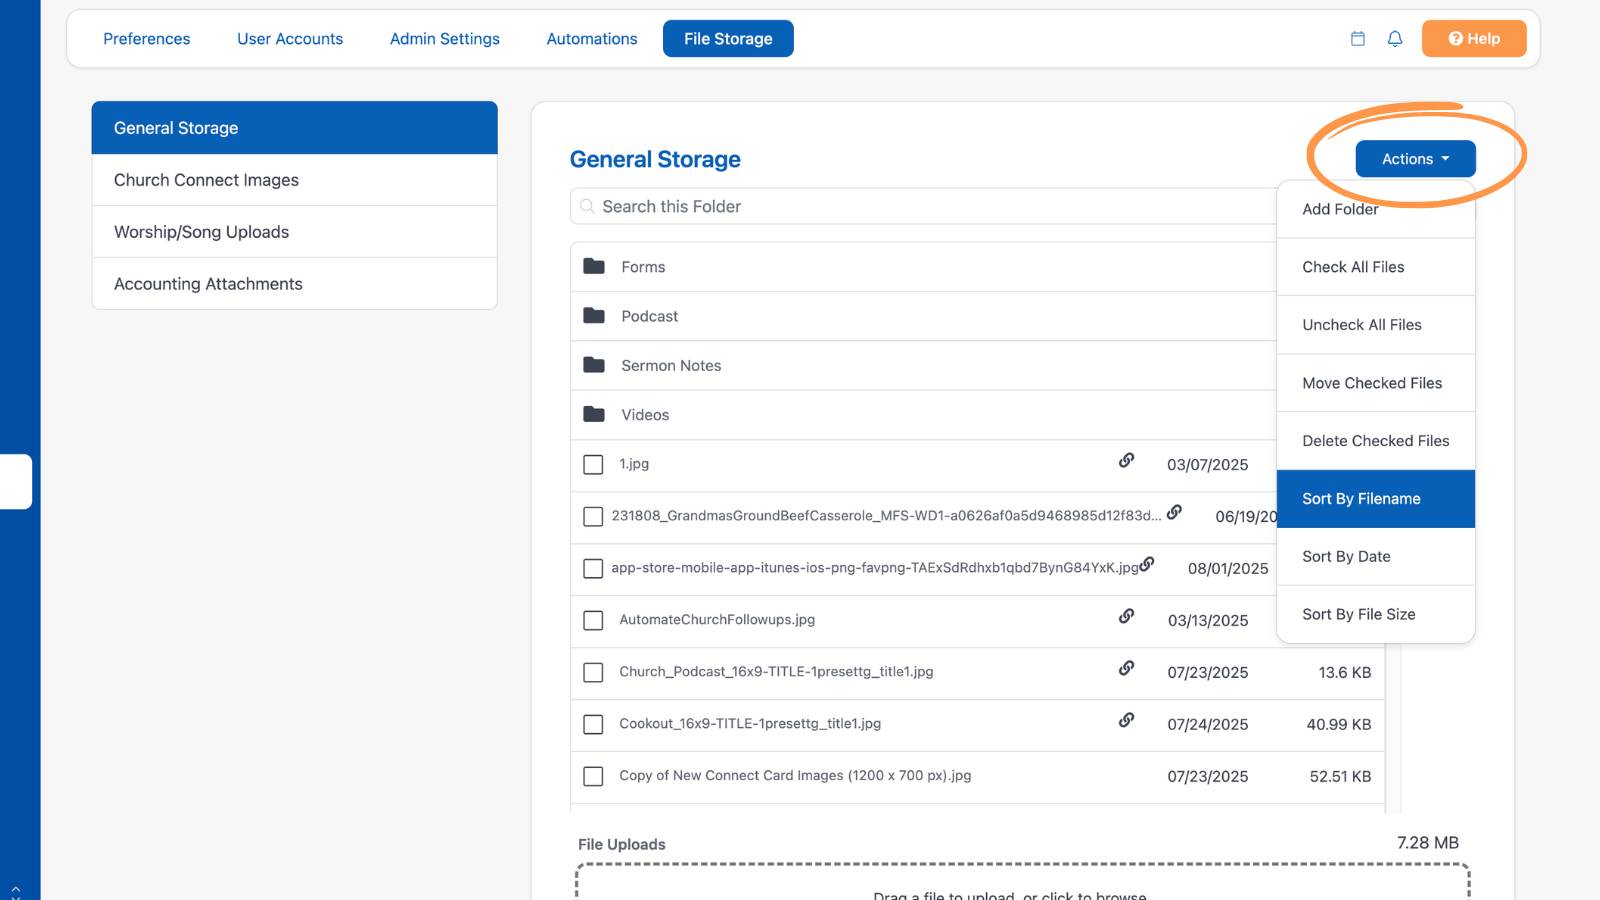Click size 13.6 KB value
The height and width of the screenshot is (900, 1600).
[1345, 673]
